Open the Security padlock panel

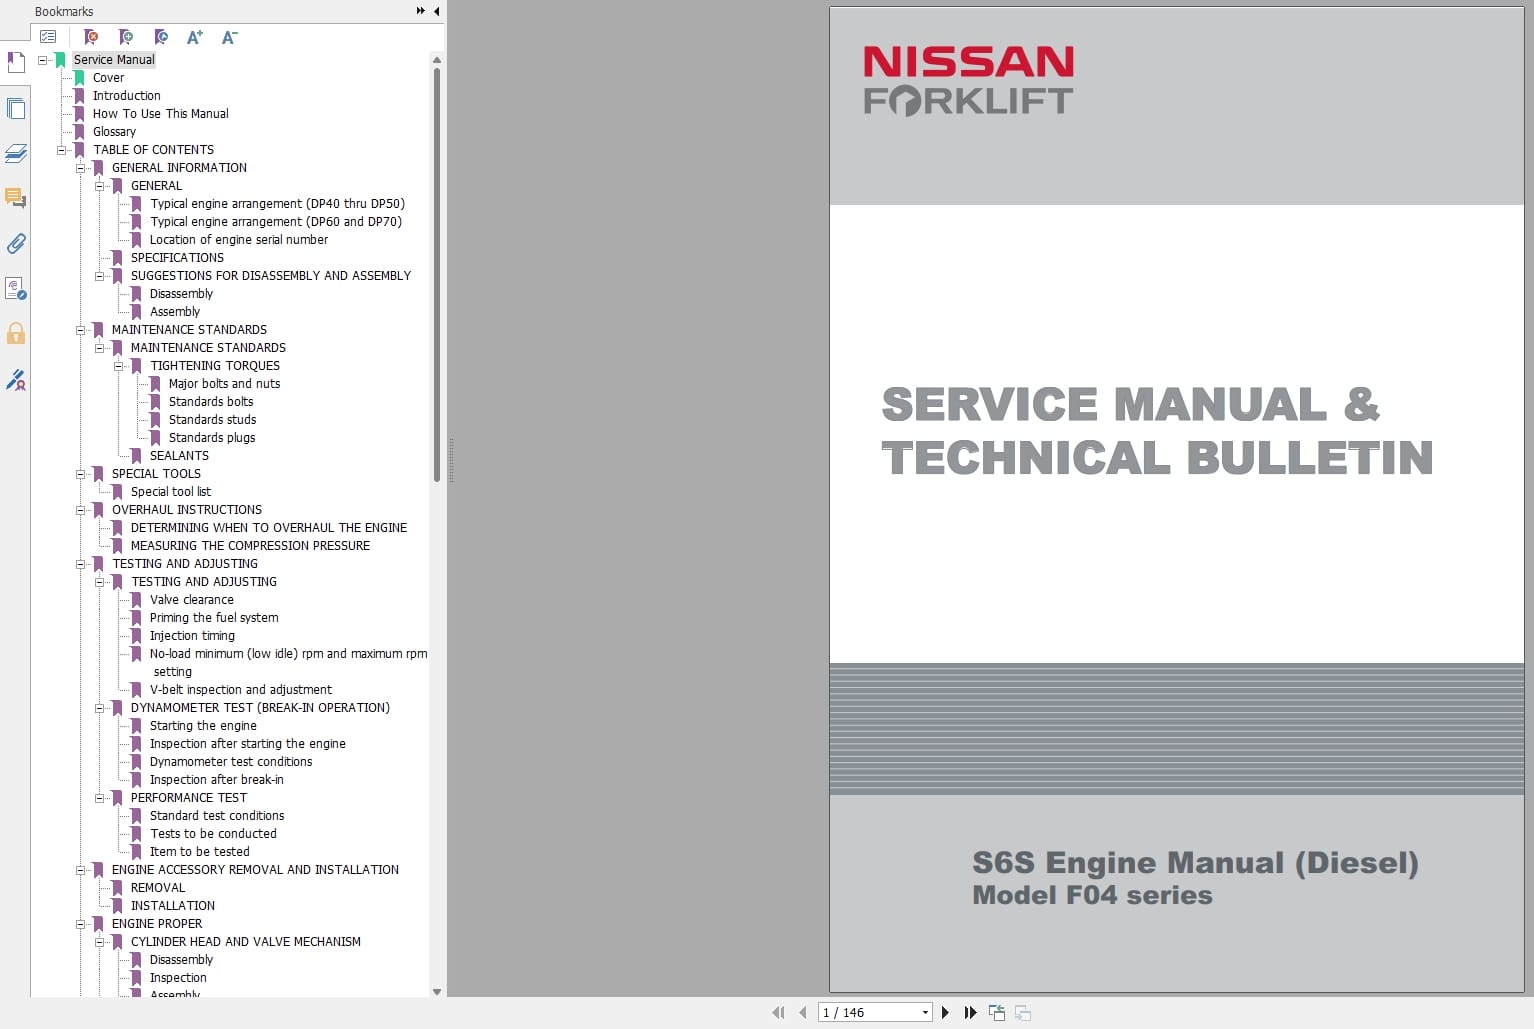[16, 333]
